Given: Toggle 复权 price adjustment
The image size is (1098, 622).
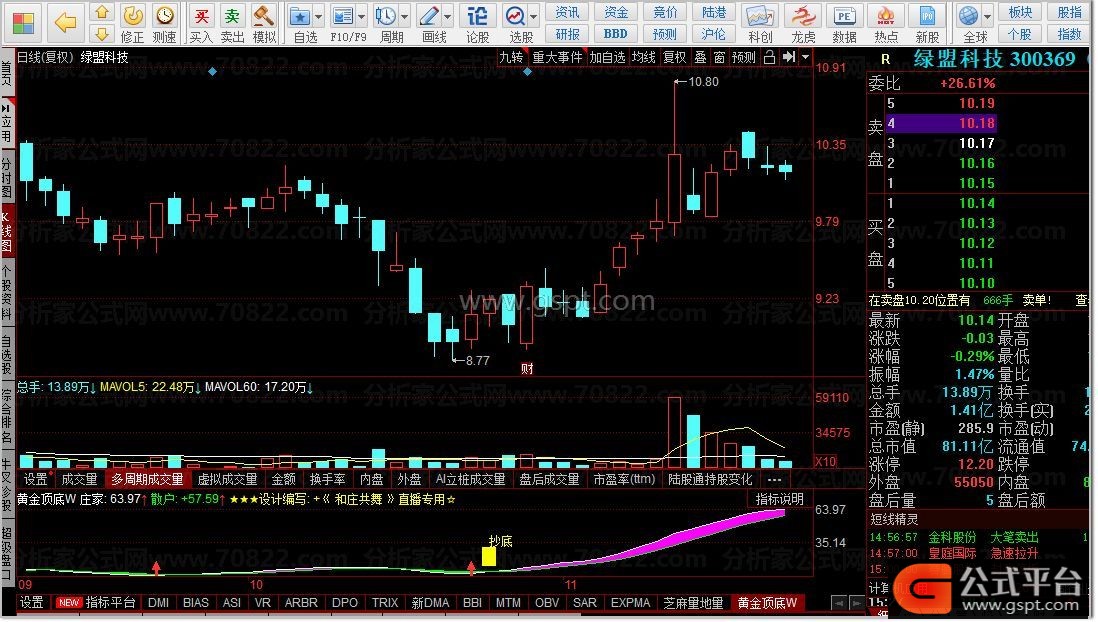Looking at the screenshot, I should tap(674, 57).
